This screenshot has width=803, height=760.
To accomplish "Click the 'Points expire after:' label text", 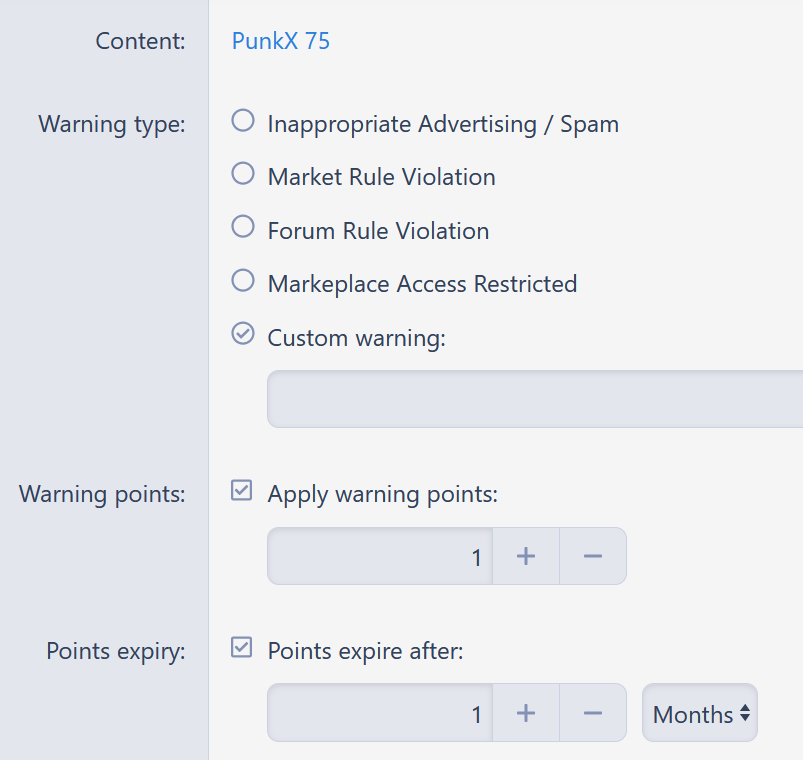I will pos(365,652).
